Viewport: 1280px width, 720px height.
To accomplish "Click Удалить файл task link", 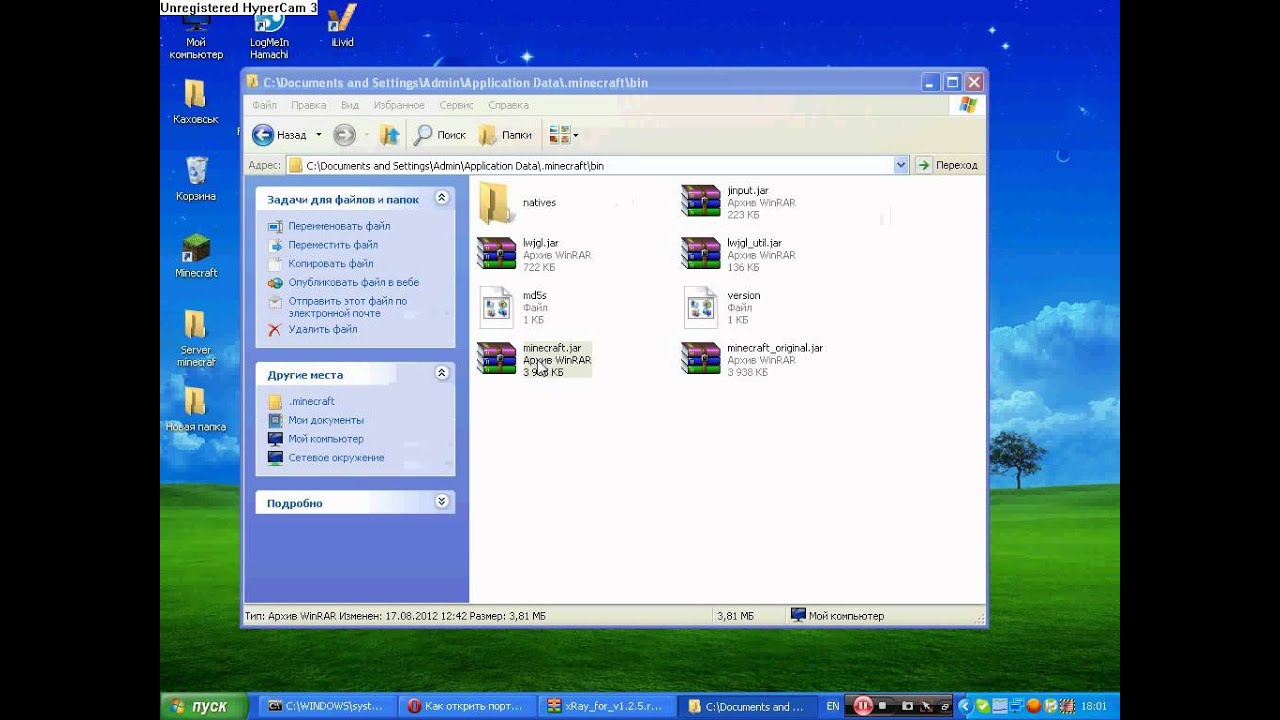I will click(x=323, y=329).
